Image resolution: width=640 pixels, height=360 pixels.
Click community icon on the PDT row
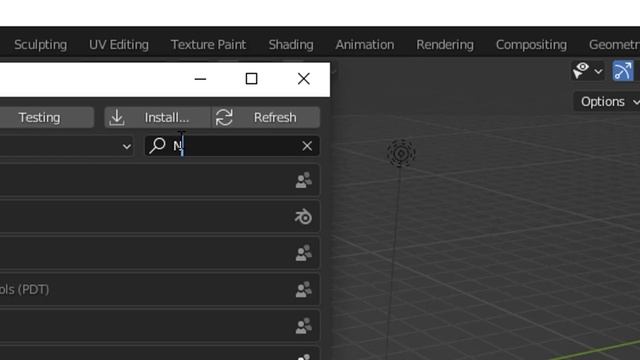click(304, 289)
